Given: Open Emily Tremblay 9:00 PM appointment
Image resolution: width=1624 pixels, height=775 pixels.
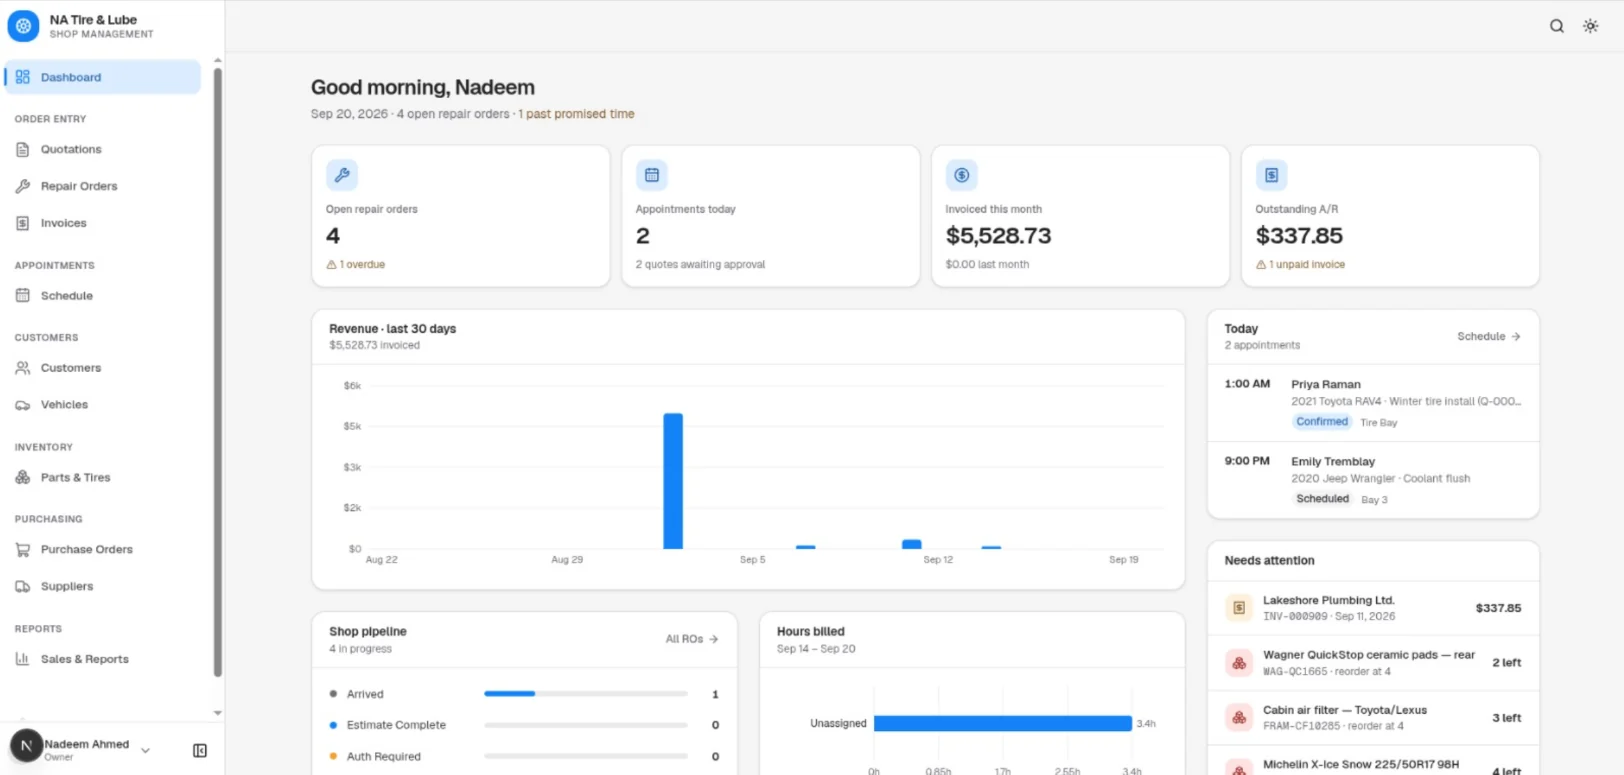Looking at the screenshot, I should (x=1374, y=480).
